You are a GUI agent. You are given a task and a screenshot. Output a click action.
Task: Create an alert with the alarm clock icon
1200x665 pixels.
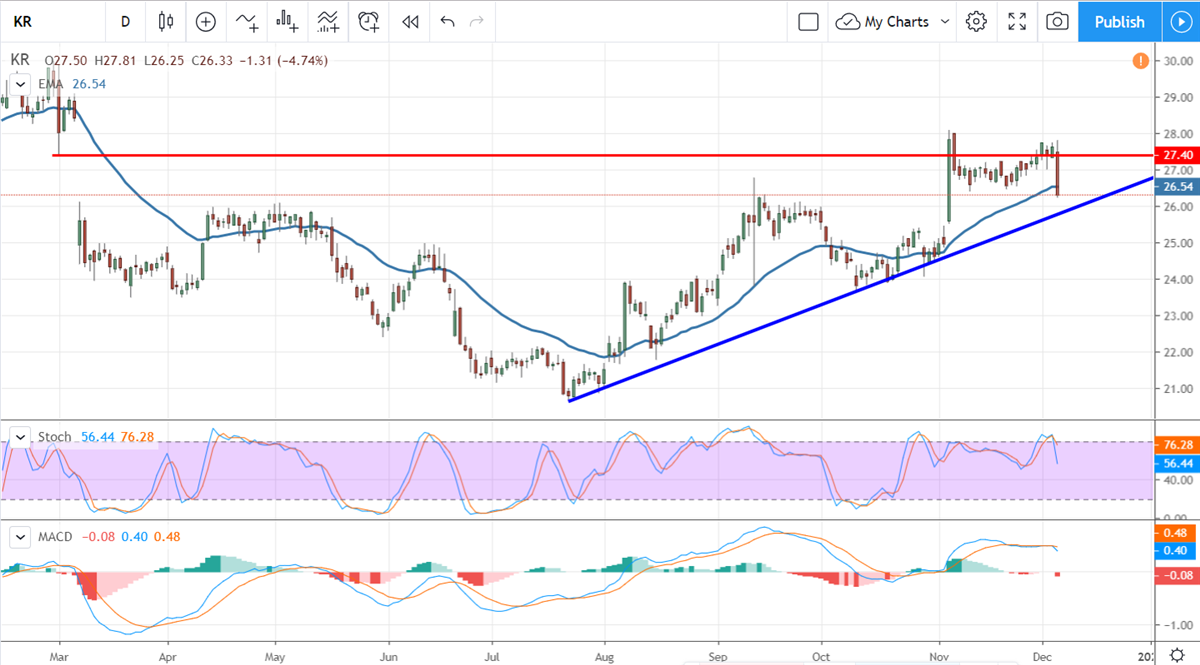coord(369,21)
